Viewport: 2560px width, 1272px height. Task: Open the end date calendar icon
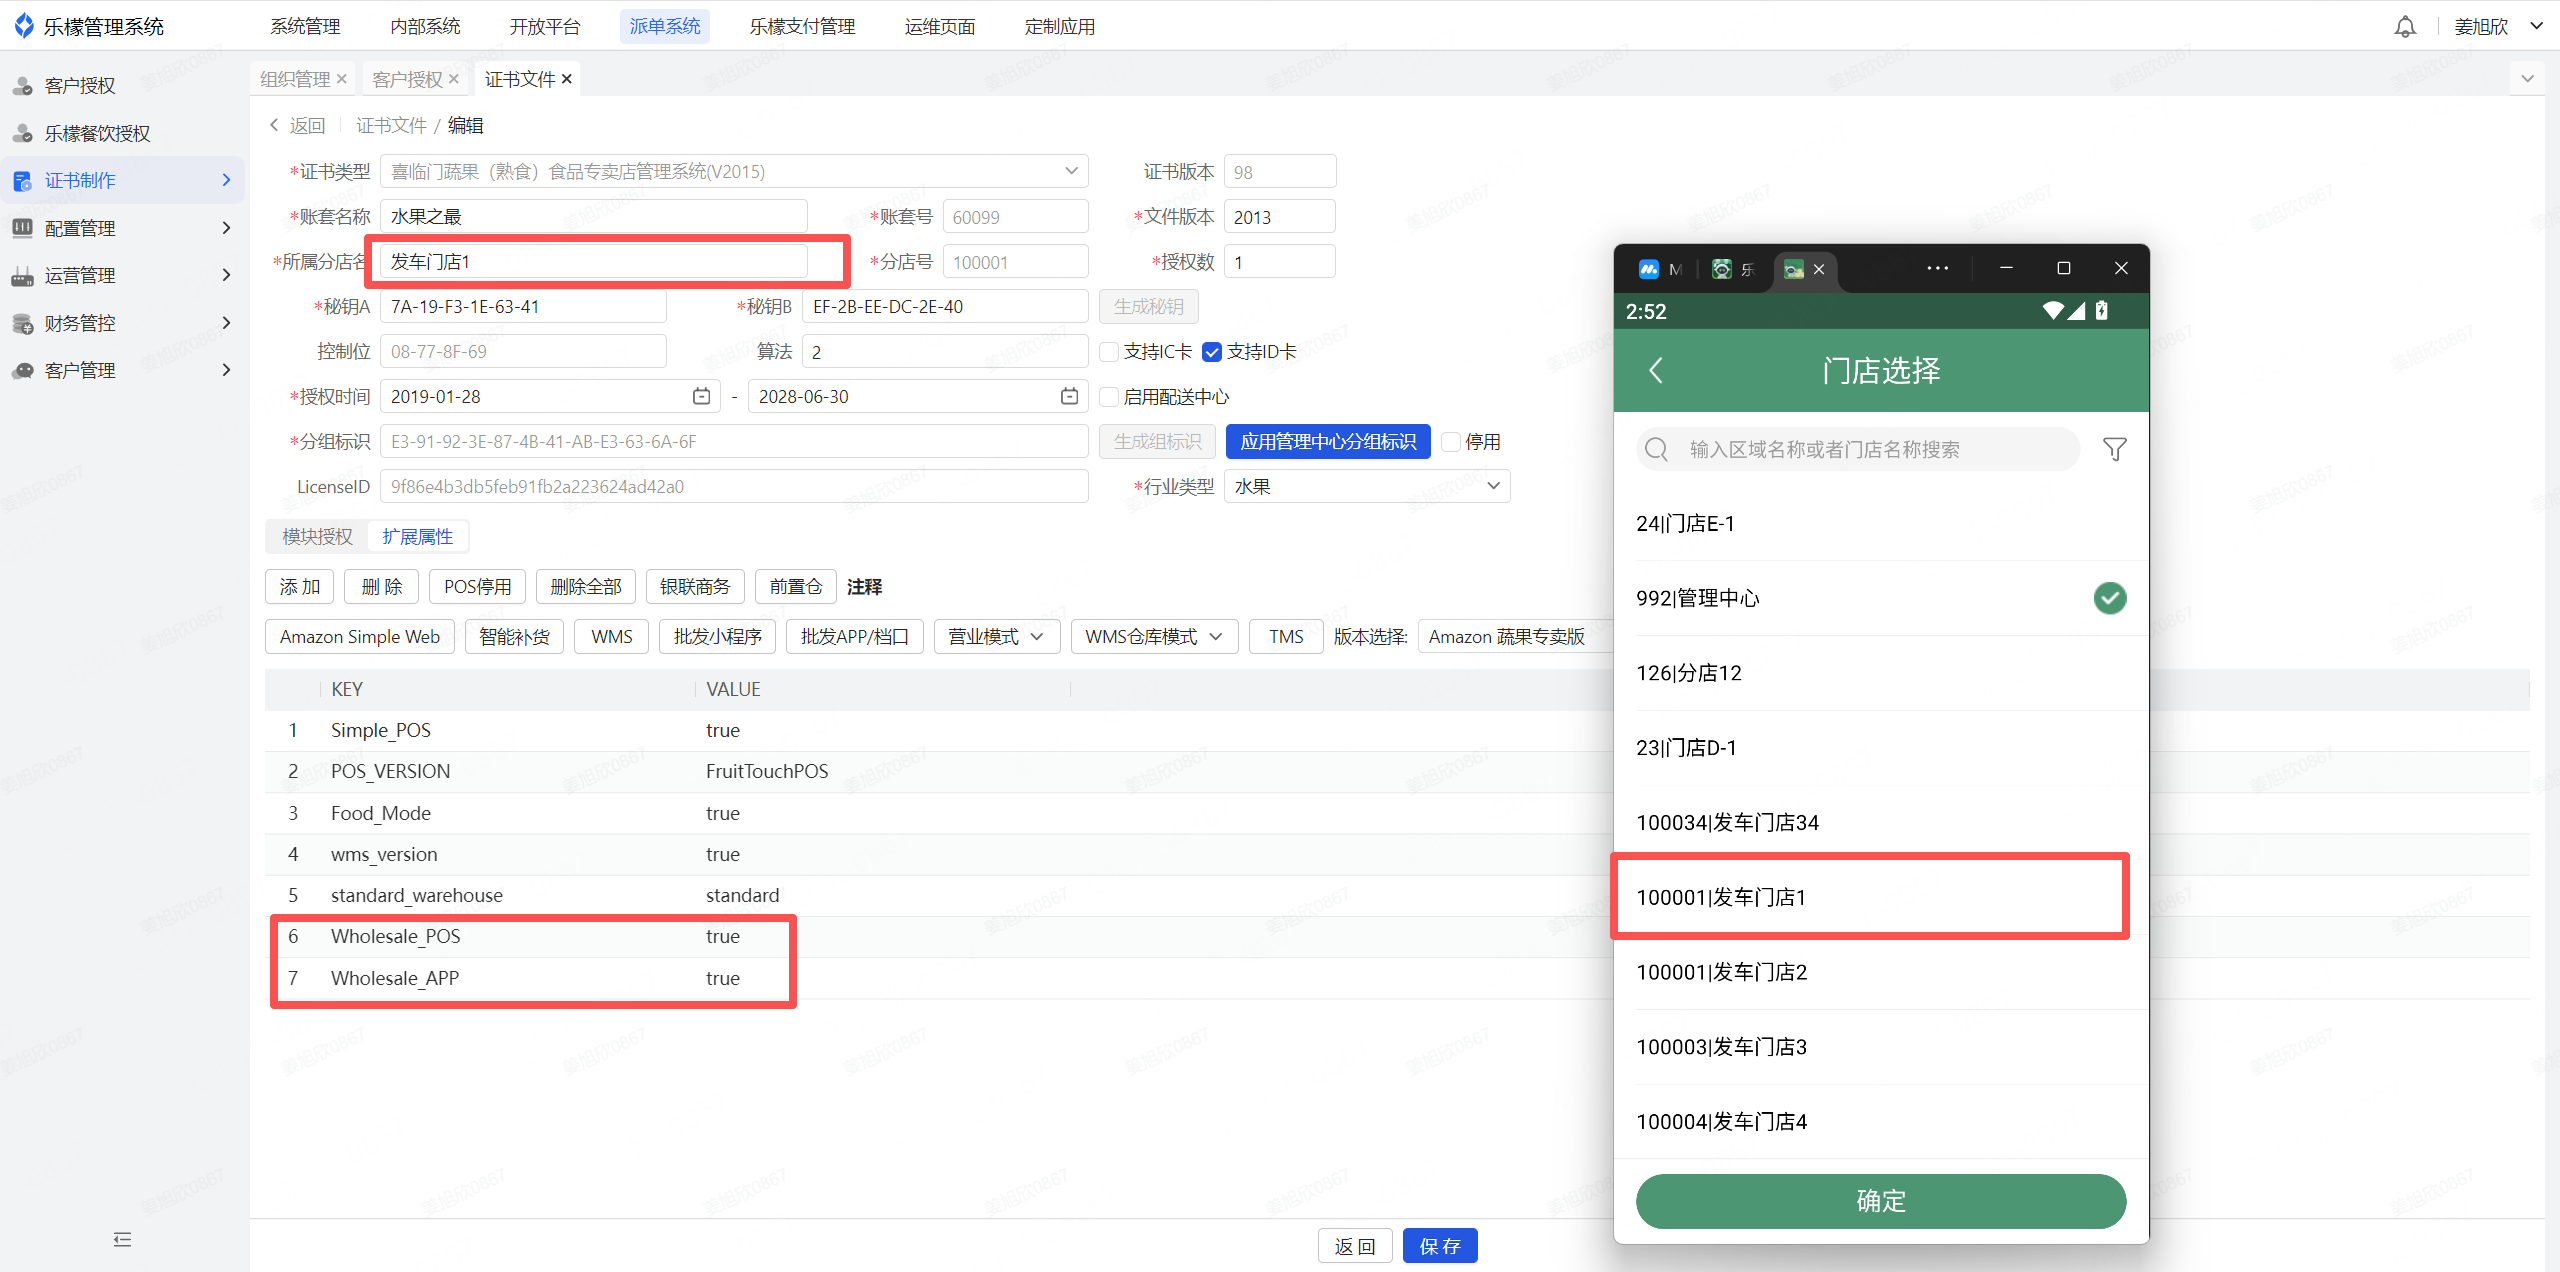coord(1070,397)
